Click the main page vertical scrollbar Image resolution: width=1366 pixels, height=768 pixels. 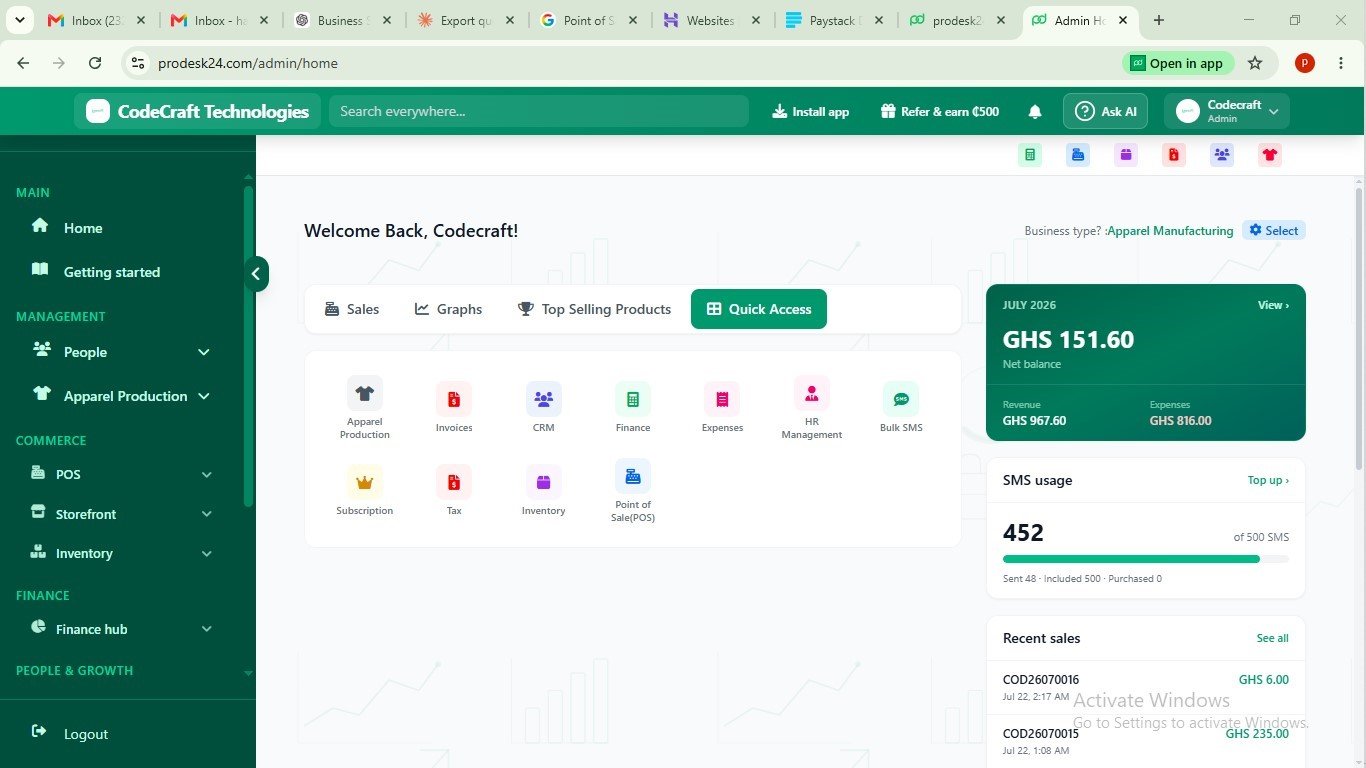pos(1359,328)
